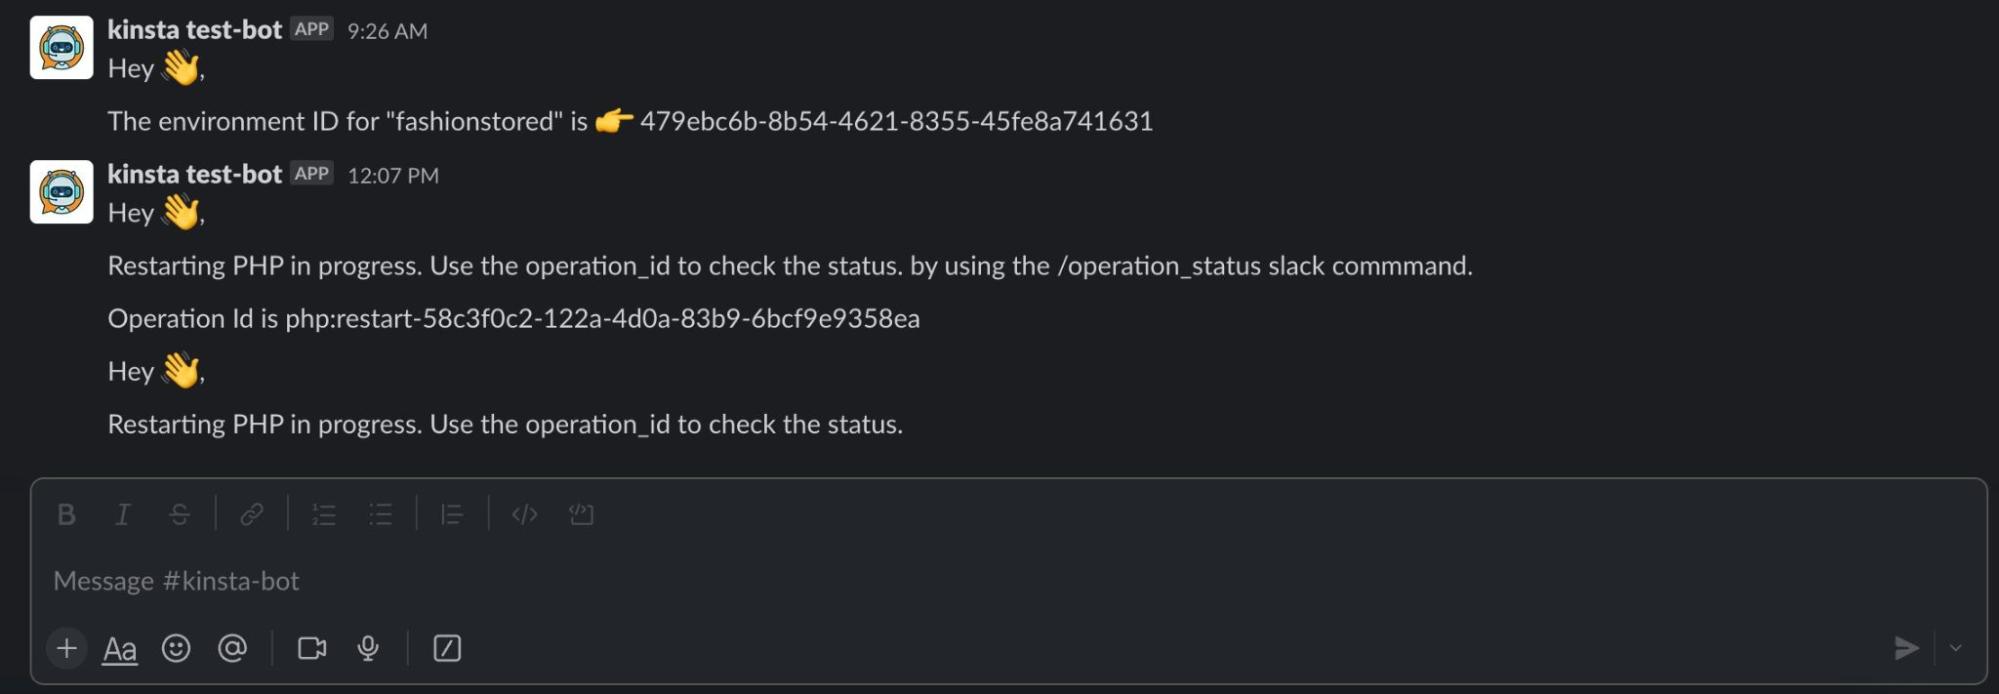1999x694 pixels.
Task: Click the blockquote formatting icon
Action: 452,515
